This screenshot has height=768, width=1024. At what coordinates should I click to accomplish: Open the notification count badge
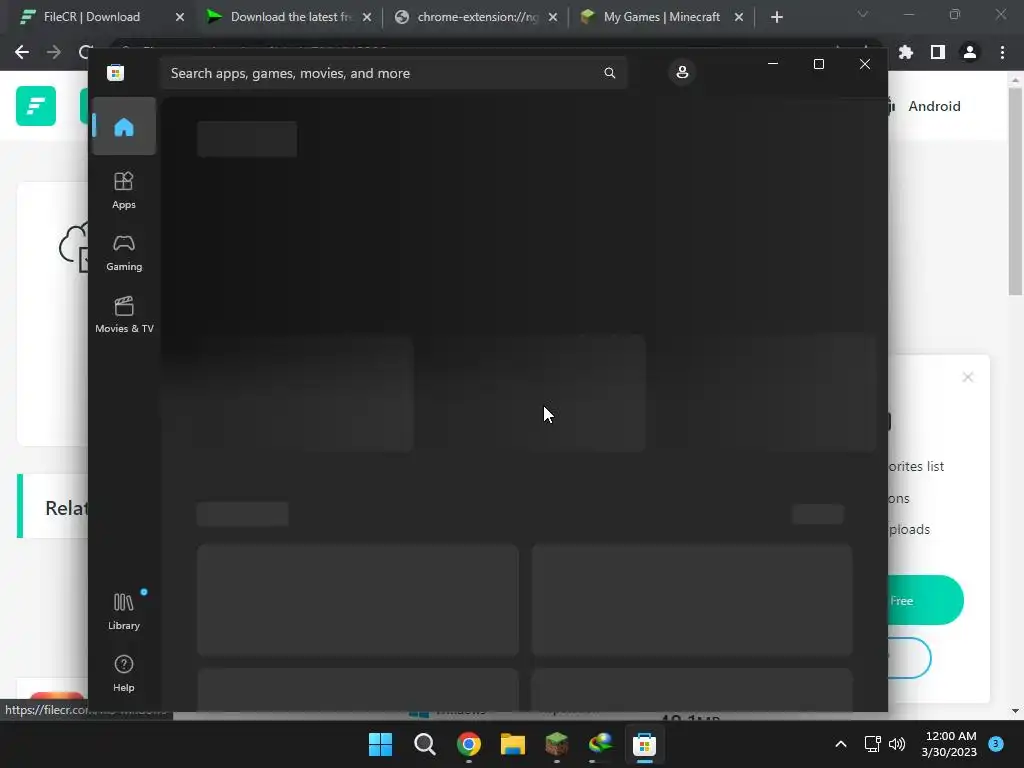996,743
